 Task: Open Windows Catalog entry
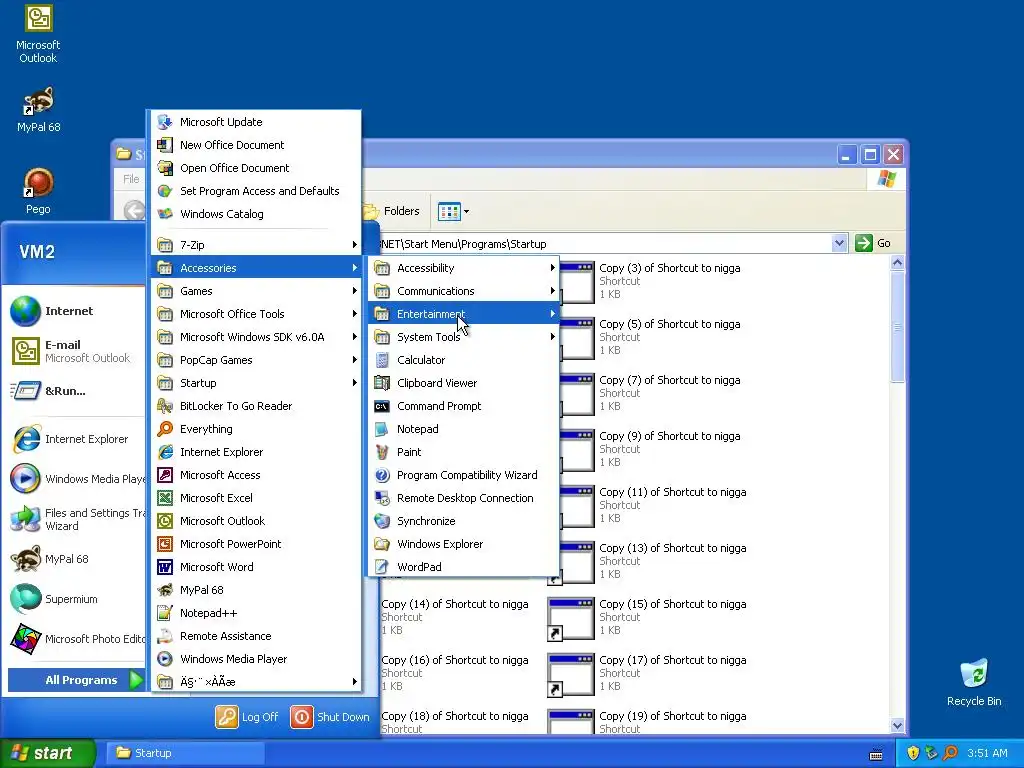256,214
